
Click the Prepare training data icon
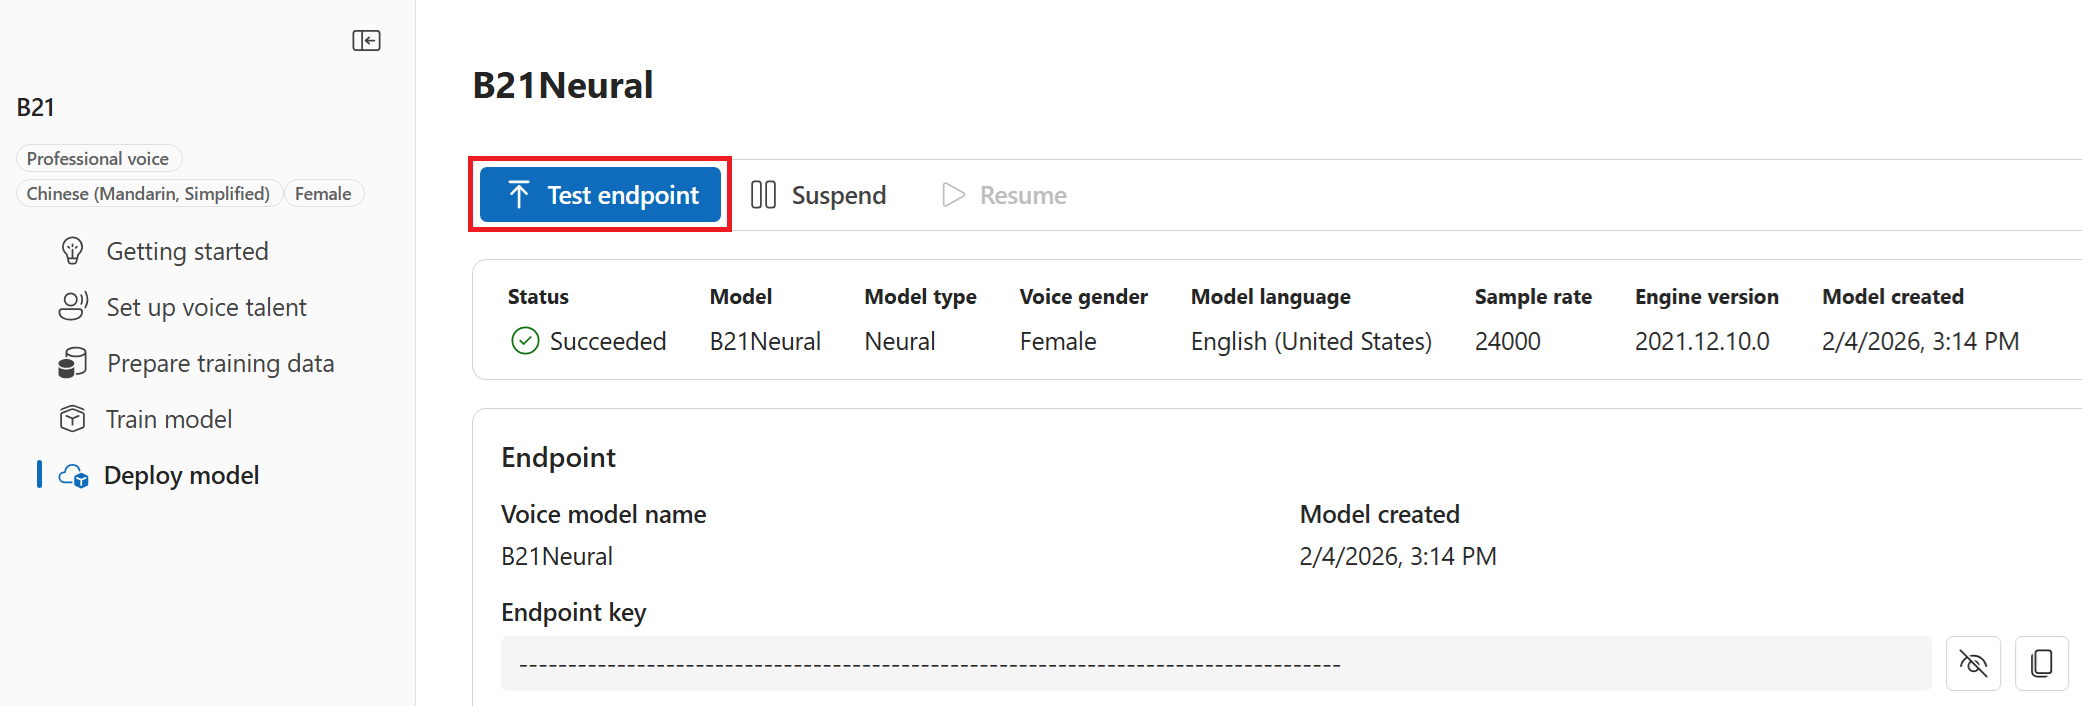[73, 363]
